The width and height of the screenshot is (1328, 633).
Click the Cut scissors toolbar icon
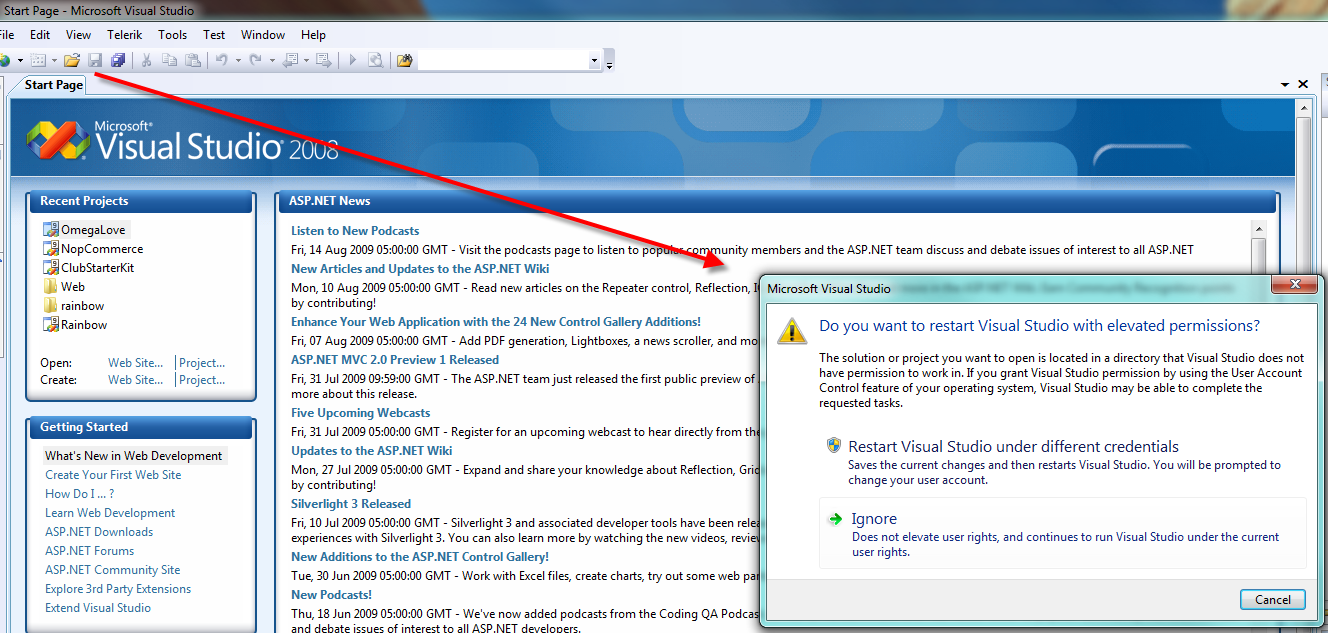click(146, 60)
